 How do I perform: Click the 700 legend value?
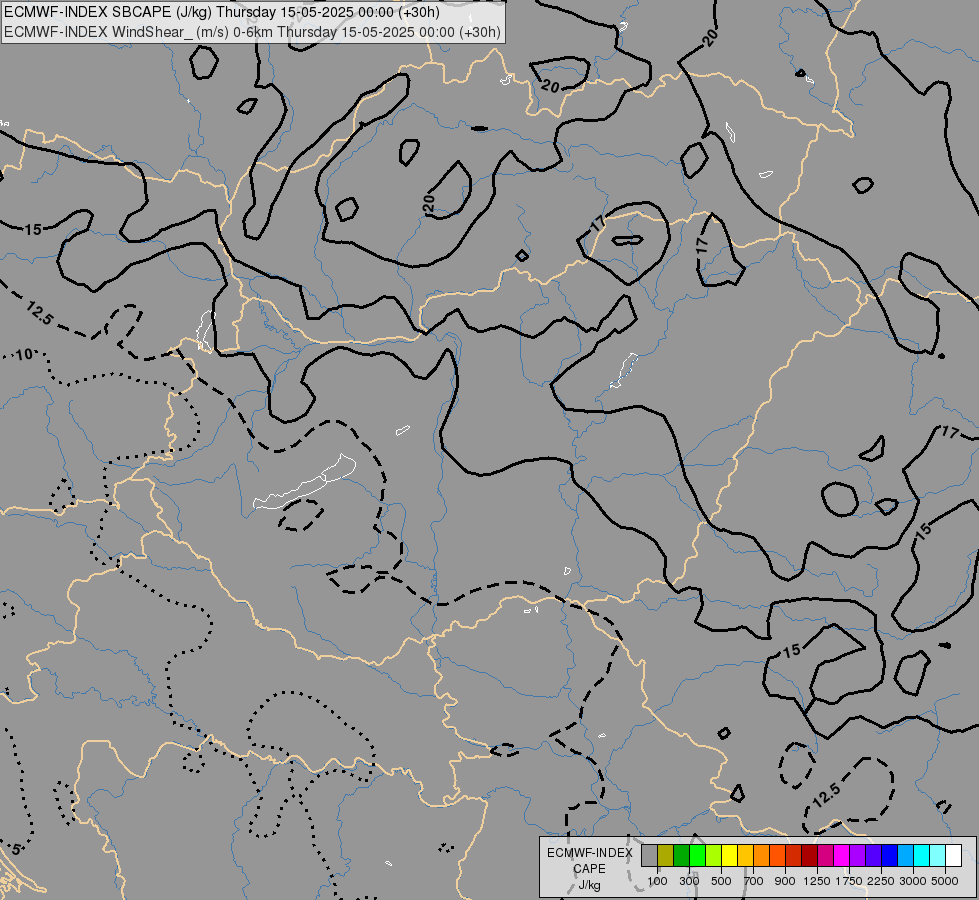(754, 881)
